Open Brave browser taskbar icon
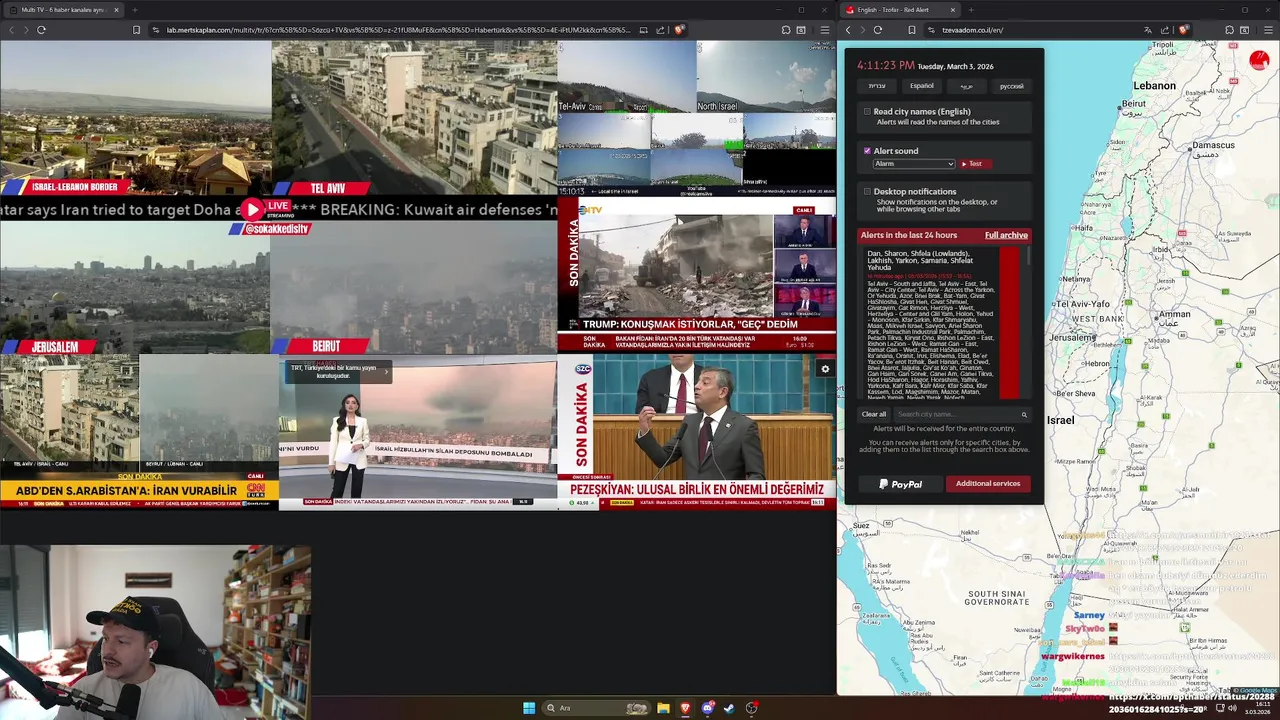 pyautogui.click(x=685, y=708)
